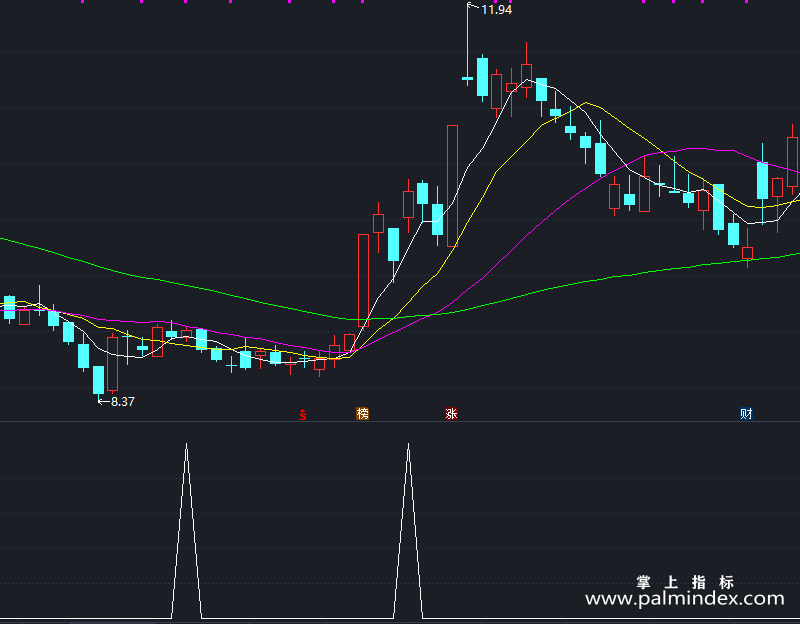This screenshot has width=800, height=624.
Task: Click the red S marker icon
Action: point(303,414)
